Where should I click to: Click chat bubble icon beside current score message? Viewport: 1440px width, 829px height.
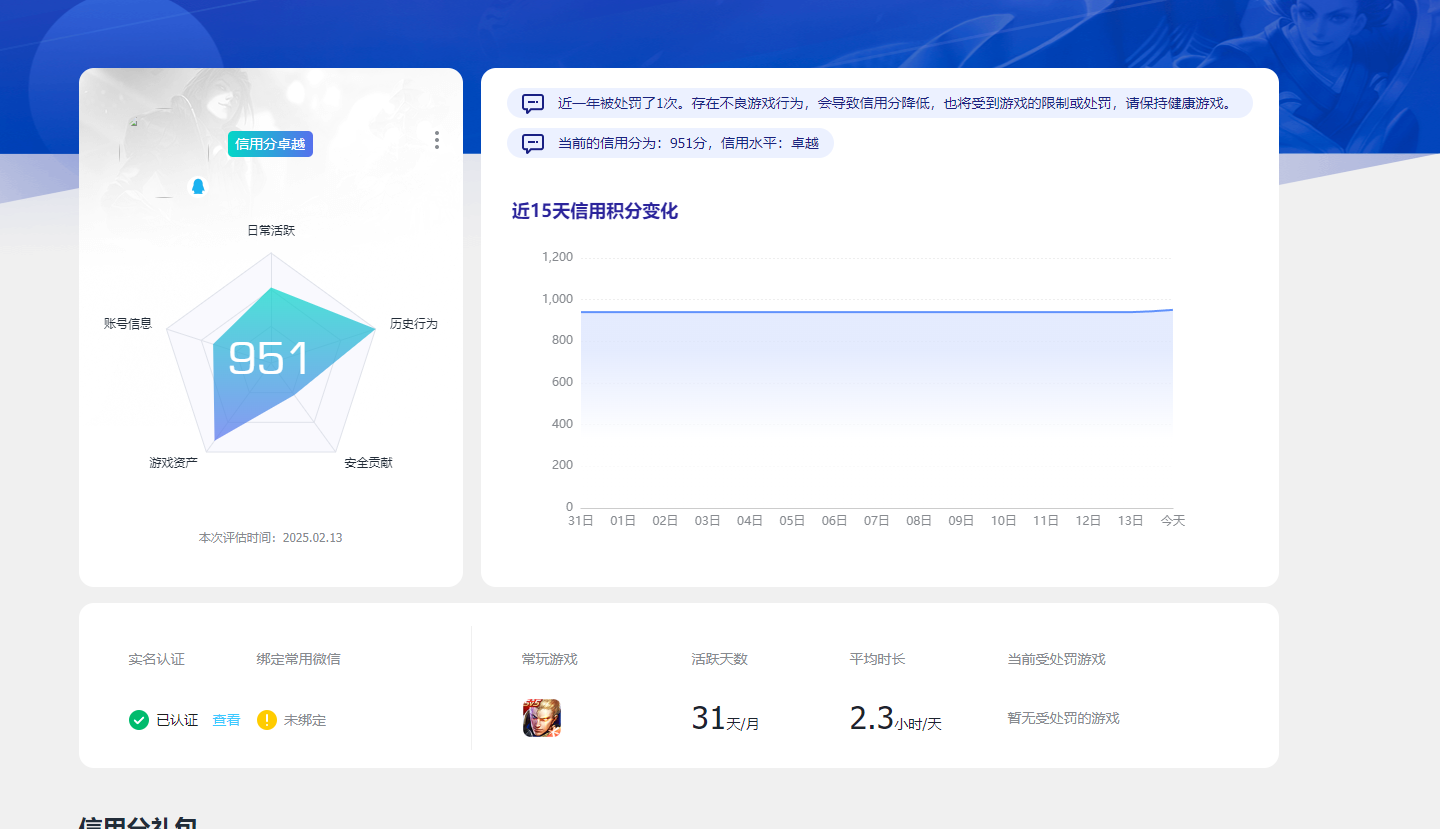(534, 143)
